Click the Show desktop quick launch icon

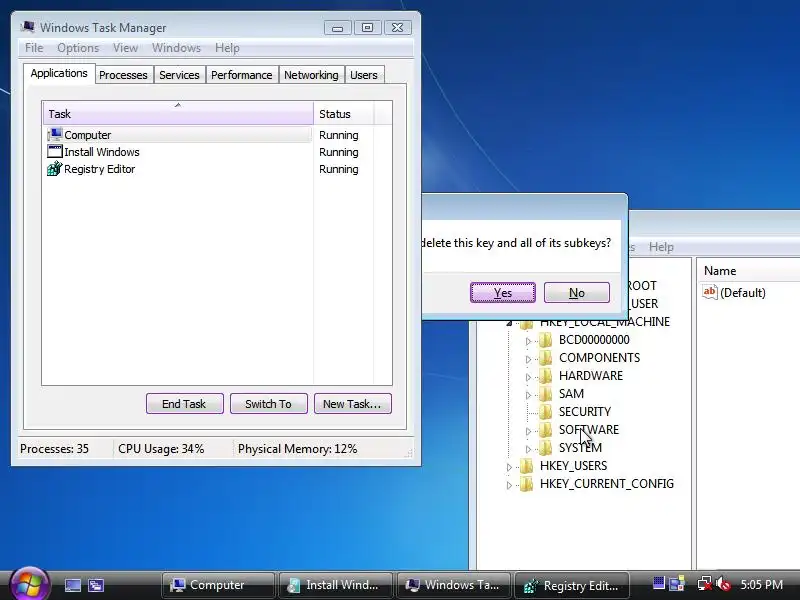[72, 585]
